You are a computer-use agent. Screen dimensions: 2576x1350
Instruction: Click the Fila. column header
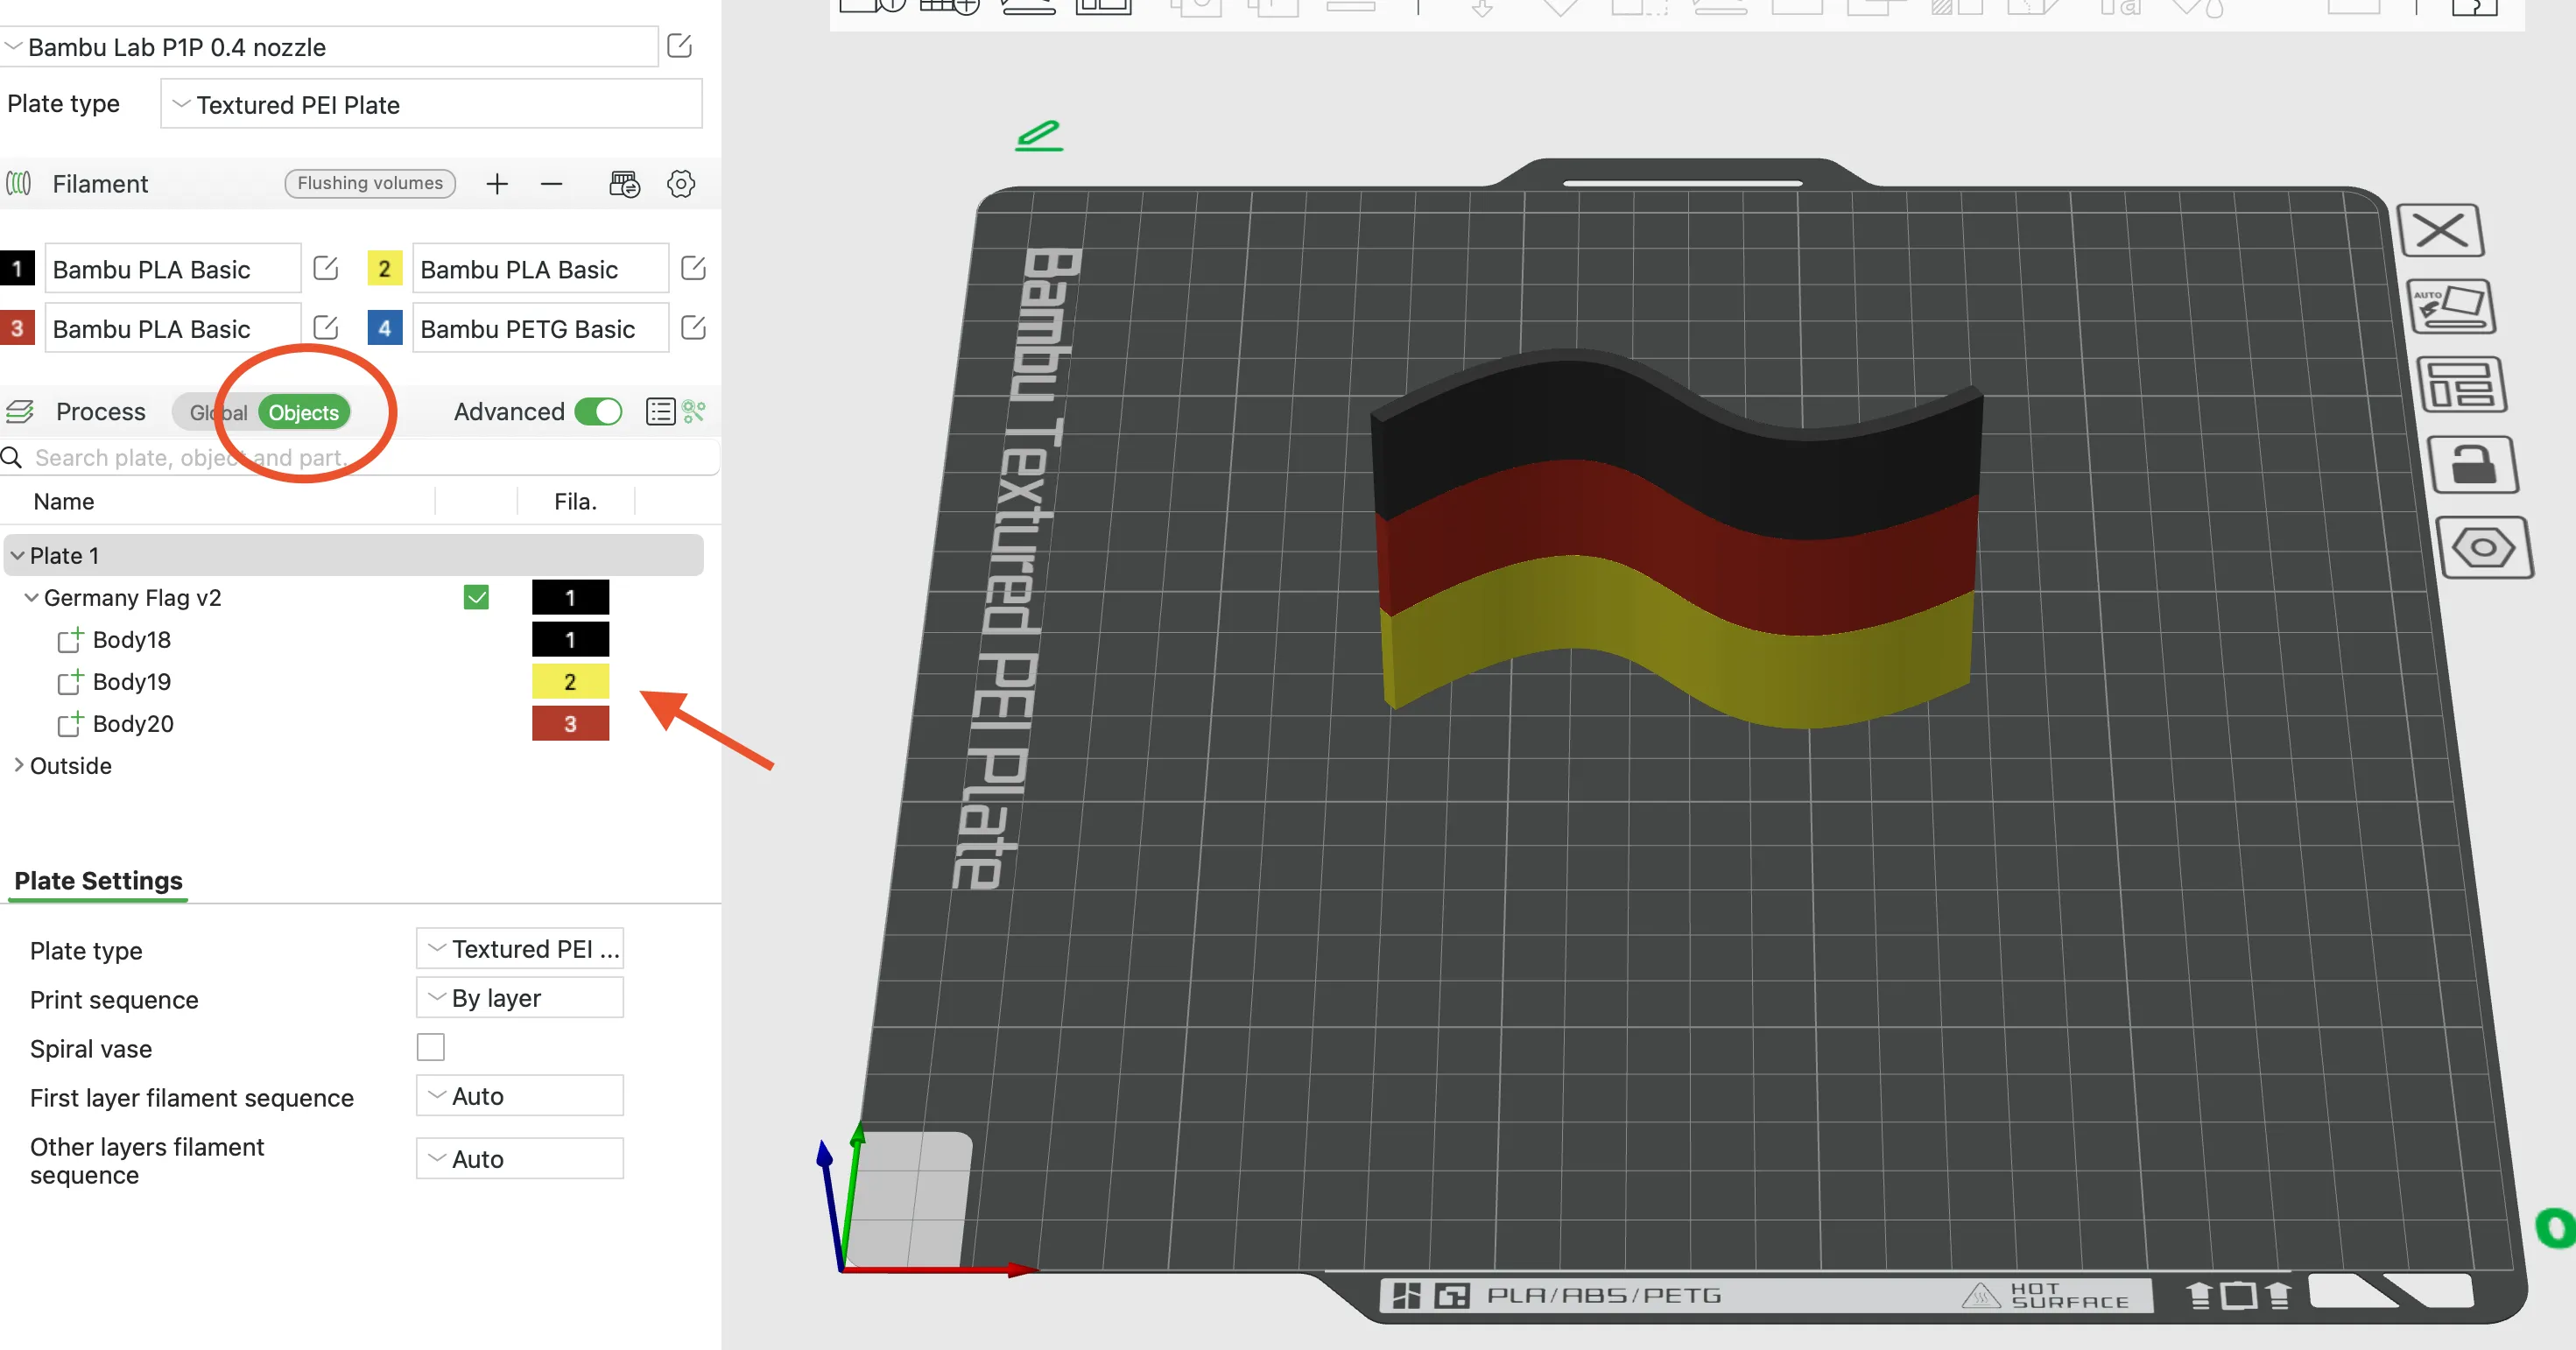tap(575, 502)
